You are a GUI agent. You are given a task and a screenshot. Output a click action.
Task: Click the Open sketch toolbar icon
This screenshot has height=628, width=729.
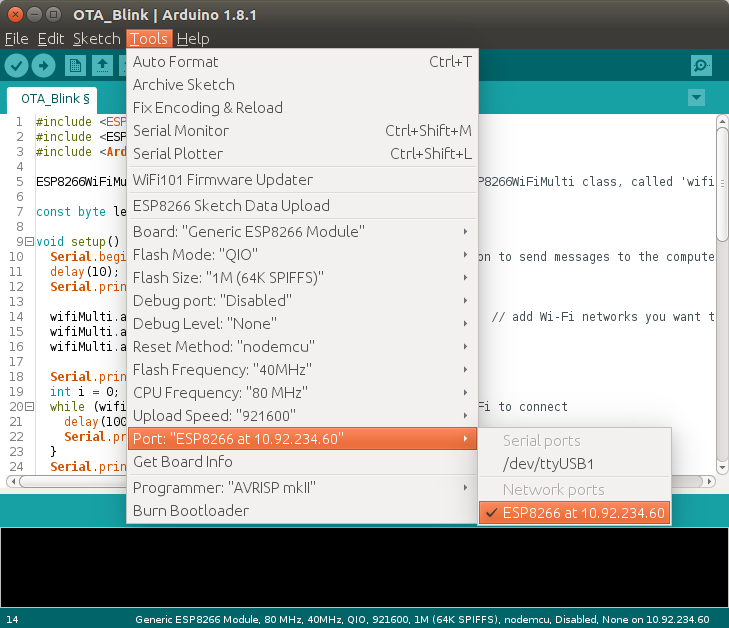(x=102, y=66)
